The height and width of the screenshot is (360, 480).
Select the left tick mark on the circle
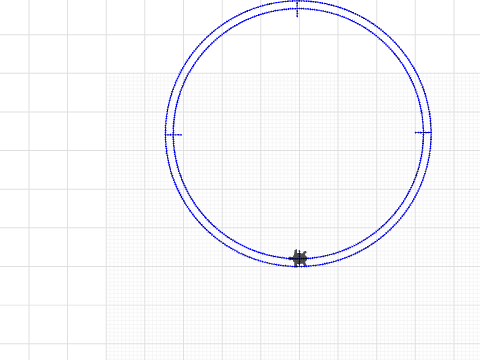point(174,135)
